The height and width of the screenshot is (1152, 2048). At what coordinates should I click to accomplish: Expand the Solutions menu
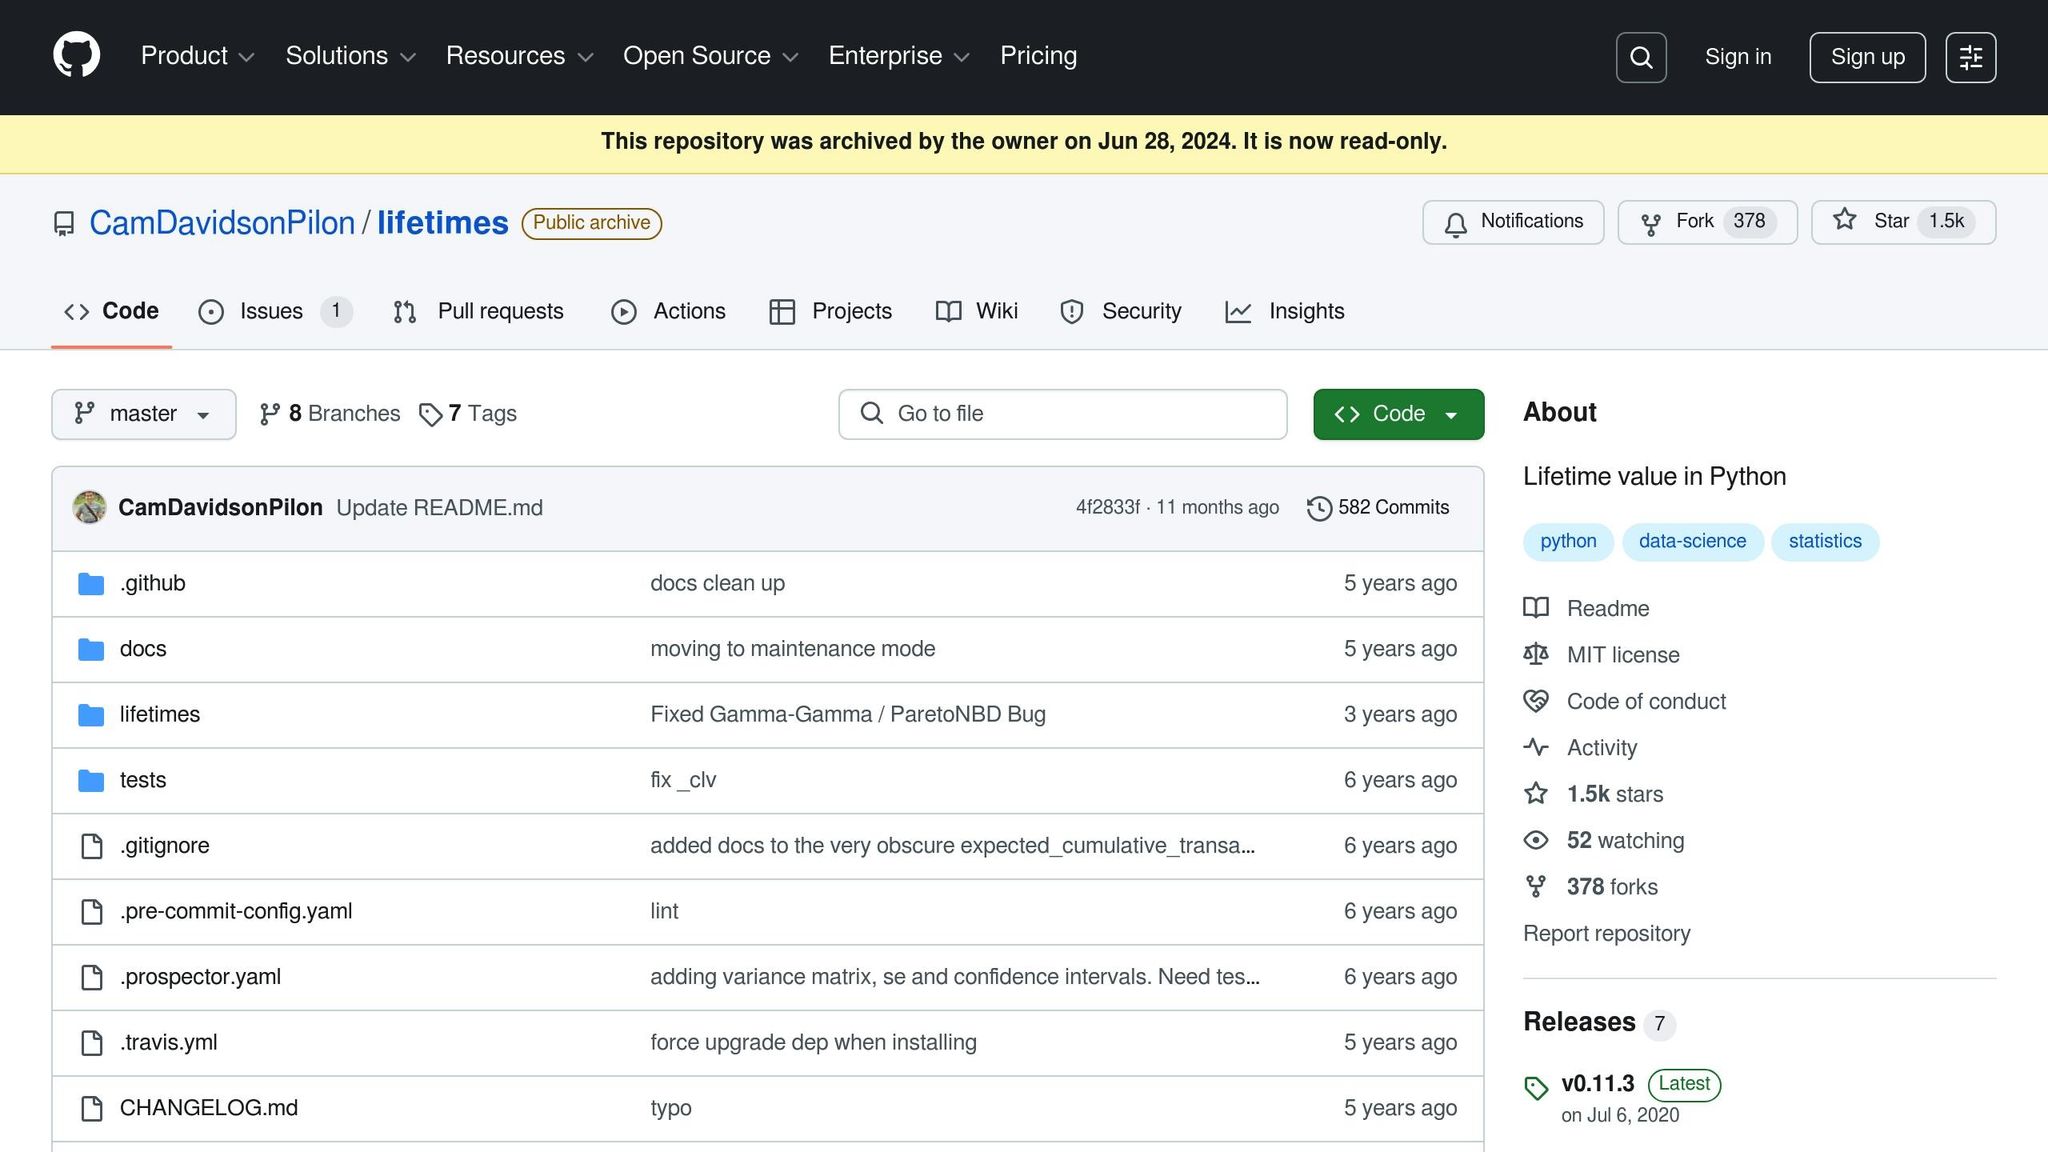(351, 56)
